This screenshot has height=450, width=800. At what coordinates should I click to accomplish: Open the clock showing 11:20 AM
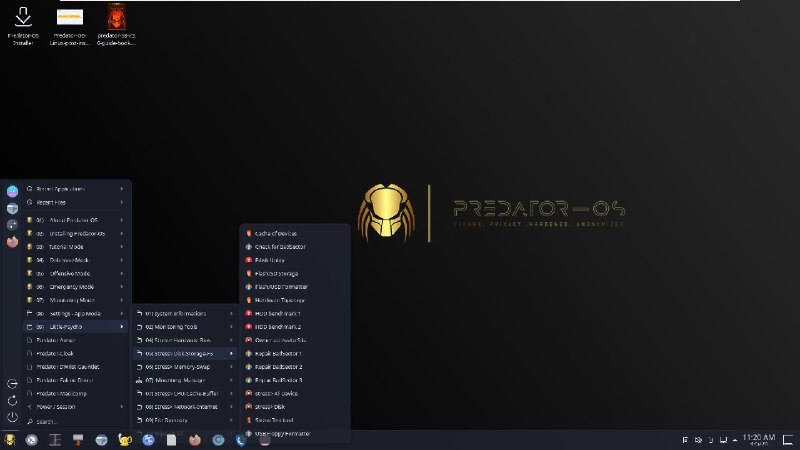point(759,439)
